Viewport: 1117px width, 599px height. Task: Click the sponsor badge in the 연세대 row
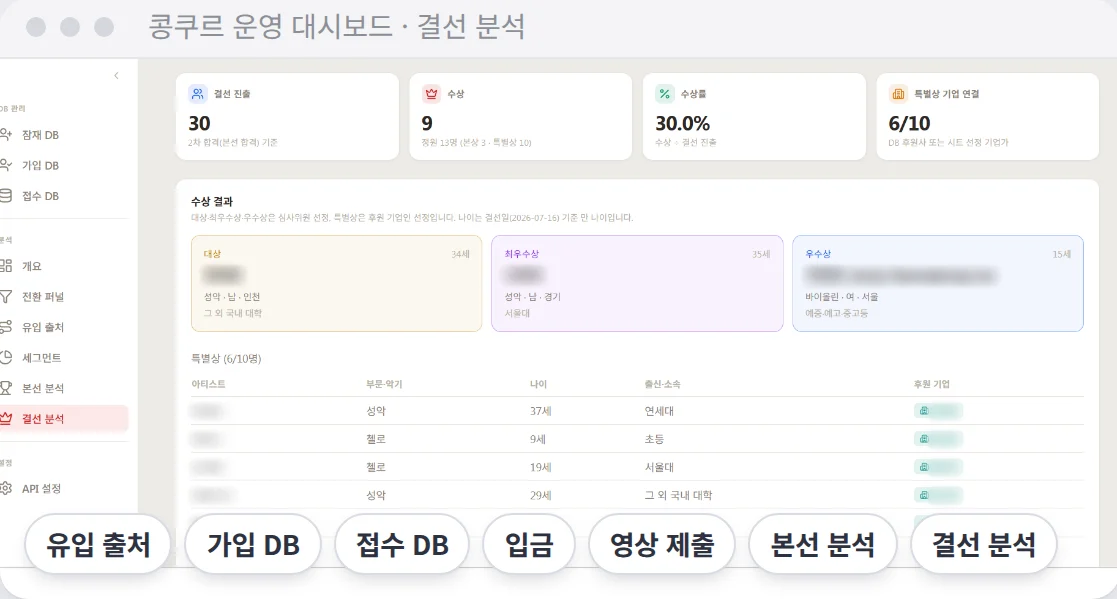point(938,411)
